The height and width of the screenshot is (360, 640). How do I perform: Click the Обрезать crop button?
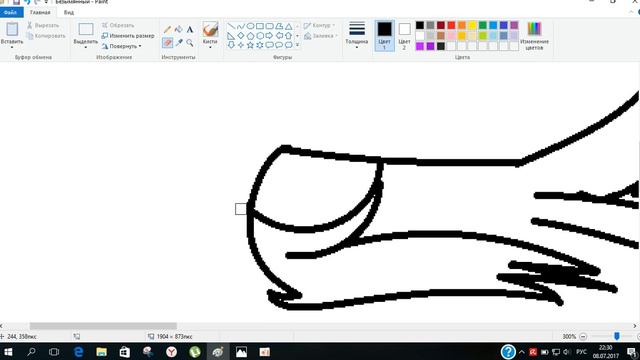118,25
